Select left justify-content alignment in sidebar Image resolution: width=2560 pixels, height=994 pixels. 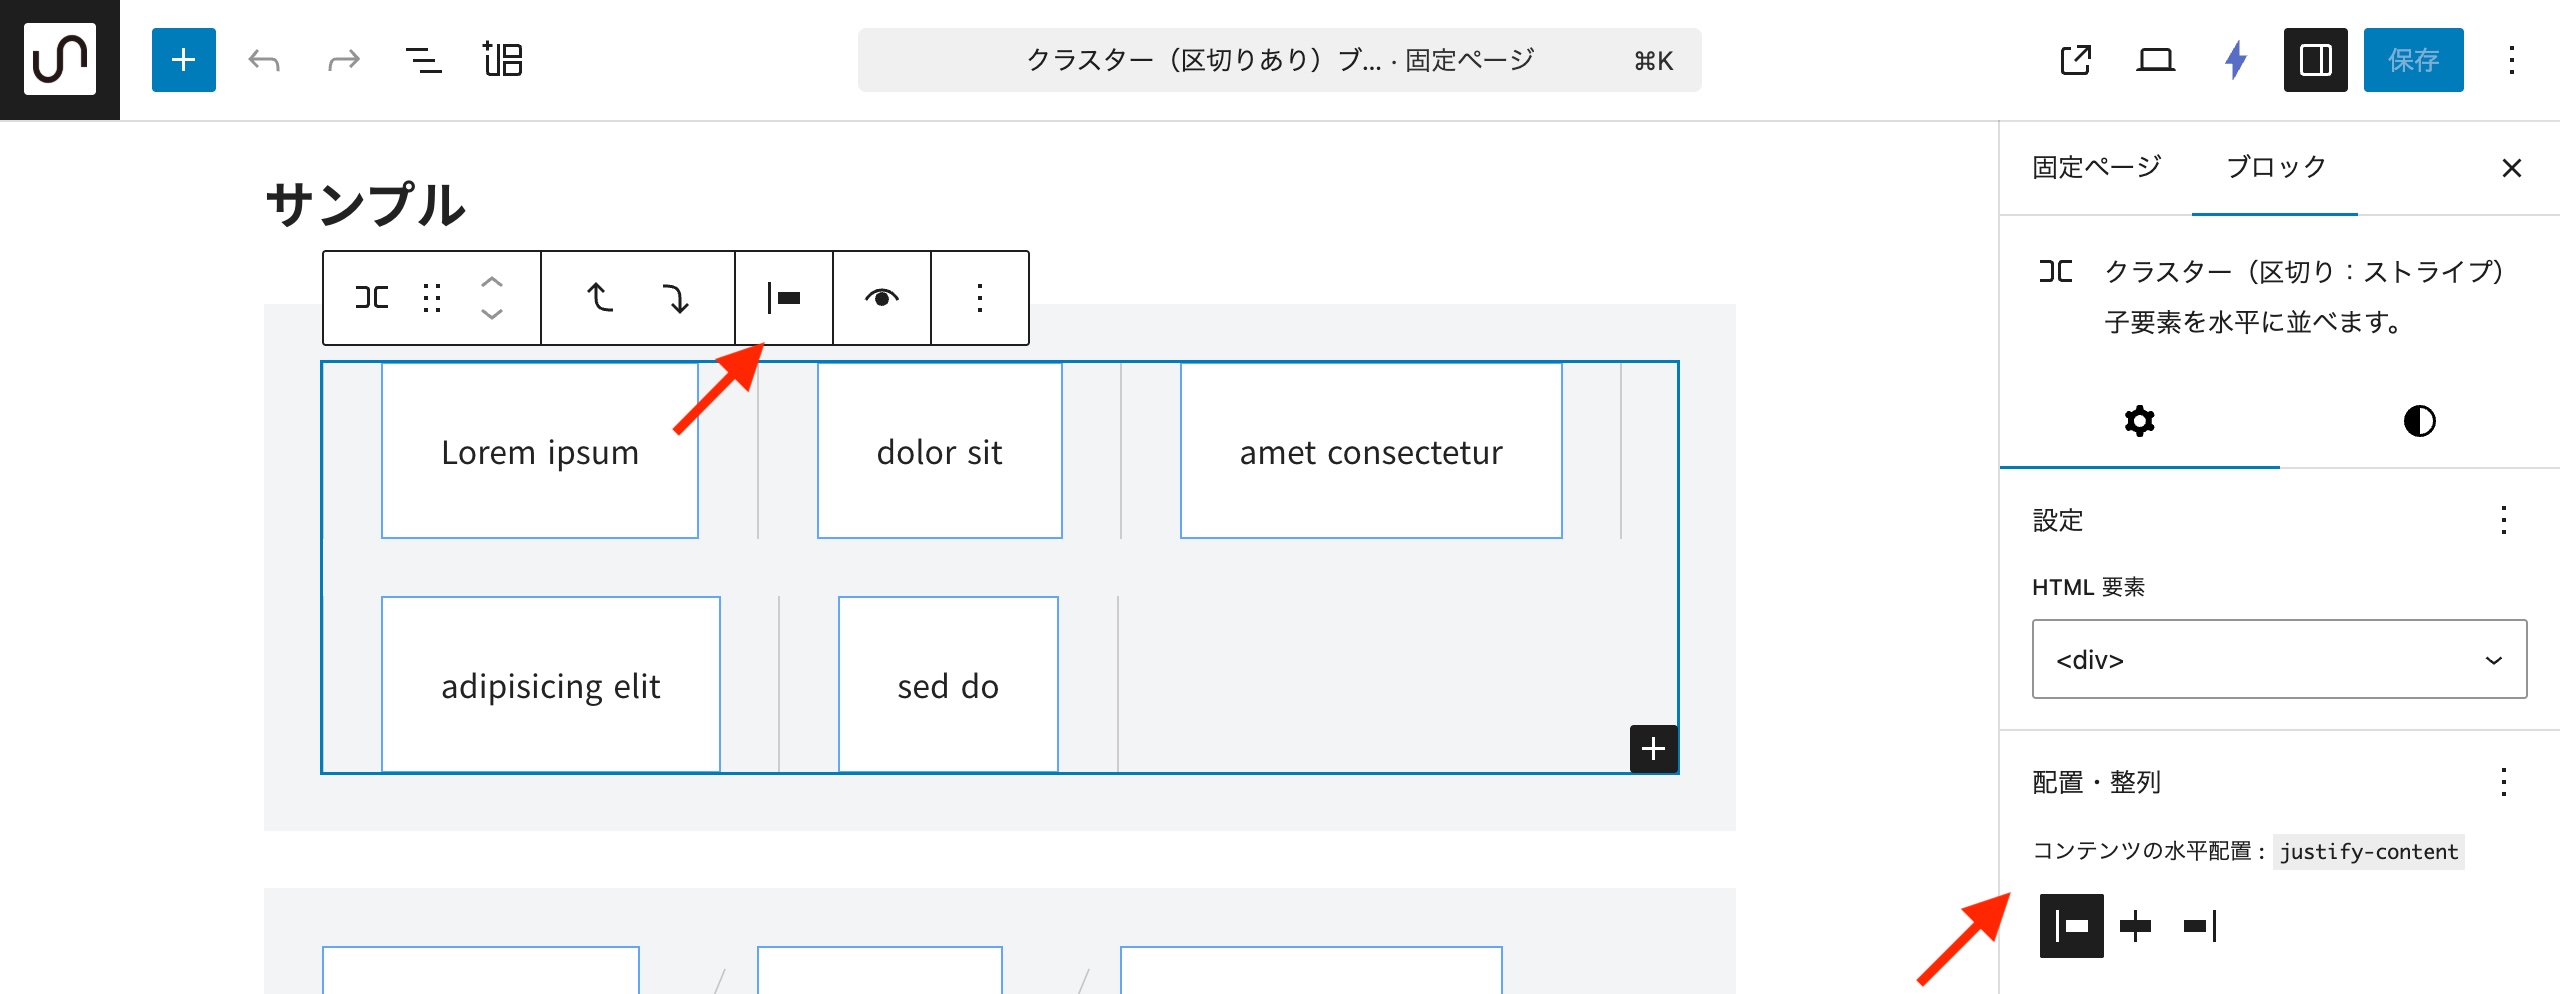click(2071, 926)
